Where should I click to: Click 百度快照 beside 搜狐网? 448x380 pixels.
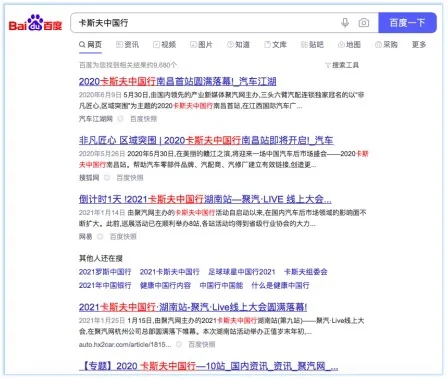130,178
